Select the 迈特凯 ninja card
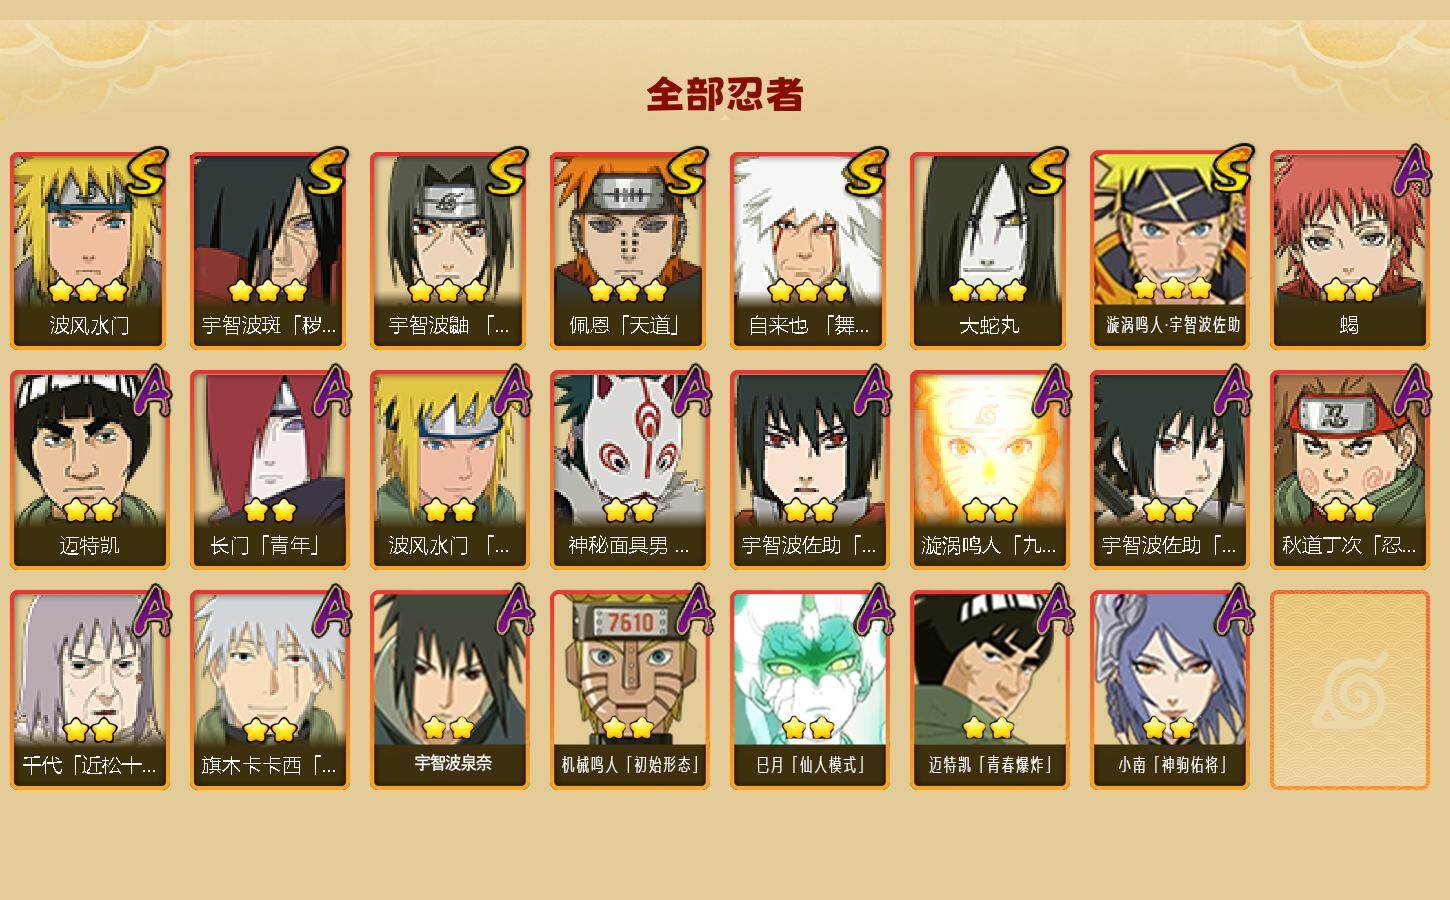1450x900 pixels. click(x=89, y=470)
